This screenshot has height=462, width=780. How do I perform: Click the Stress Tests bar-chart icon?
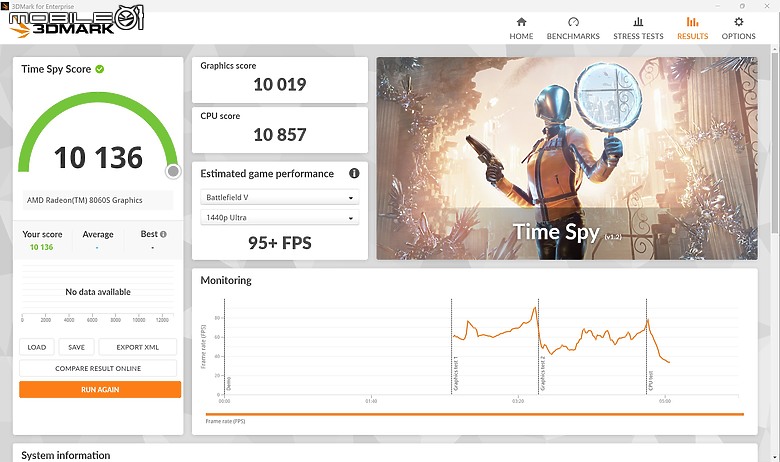(x=638, y=21)
